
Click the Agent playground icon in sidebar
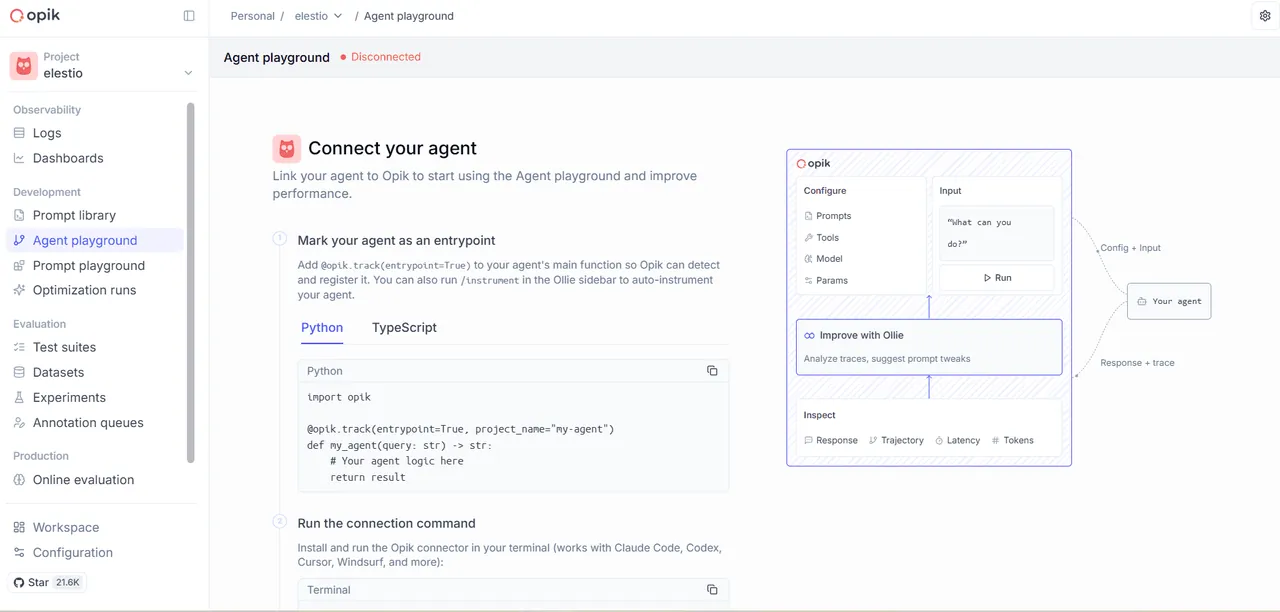click(x=19, y=240)
